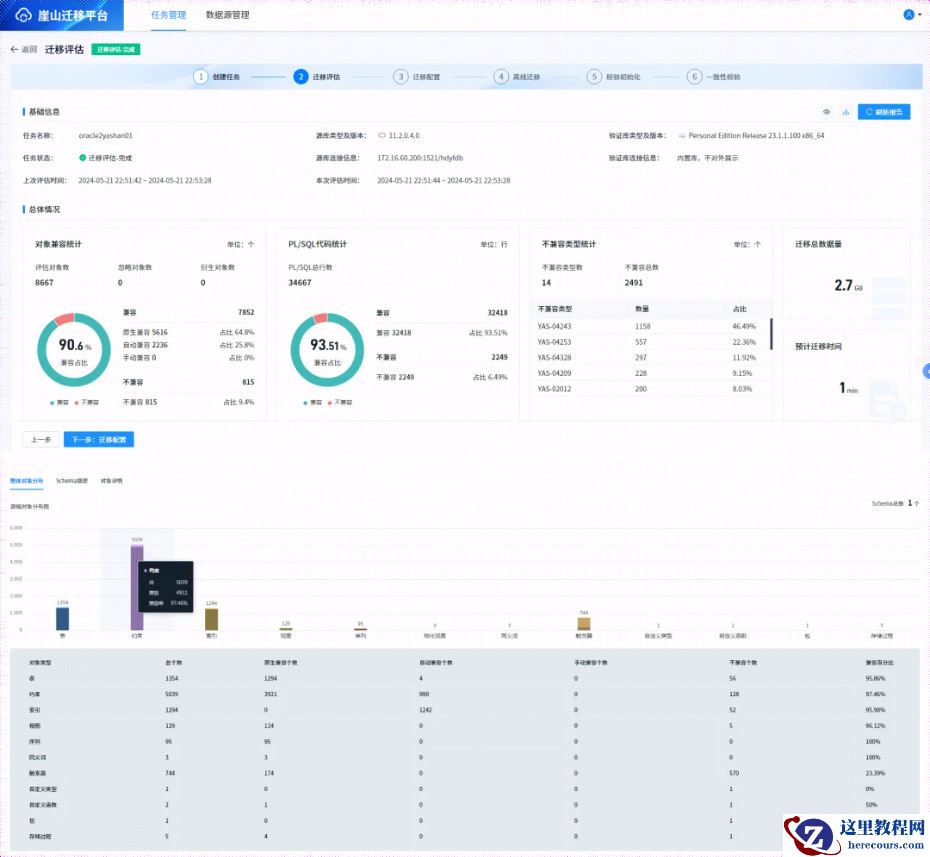Screen dimensions: 930x857
Task: Open the 对象详情 tab
Action: 111,481
